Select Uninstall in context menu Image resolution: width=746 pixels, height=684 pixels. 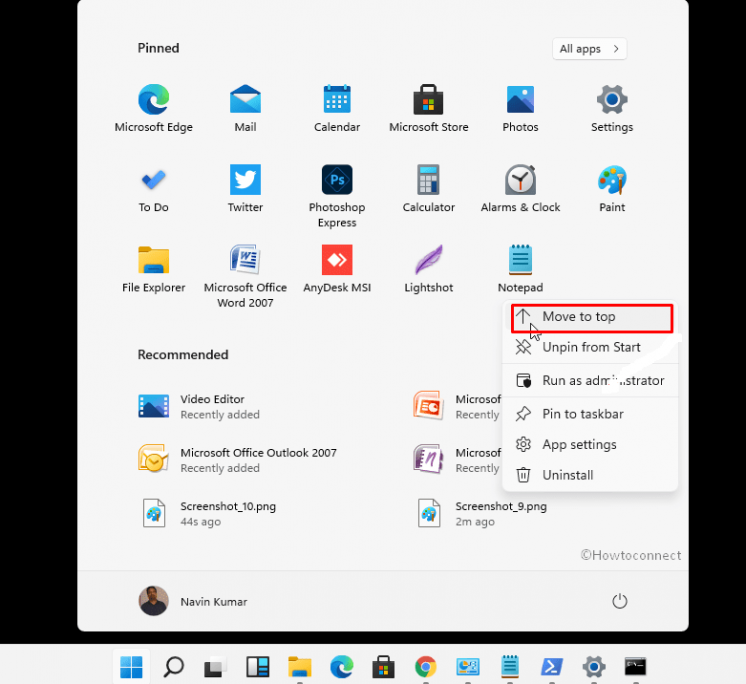(x=590, y=475)
